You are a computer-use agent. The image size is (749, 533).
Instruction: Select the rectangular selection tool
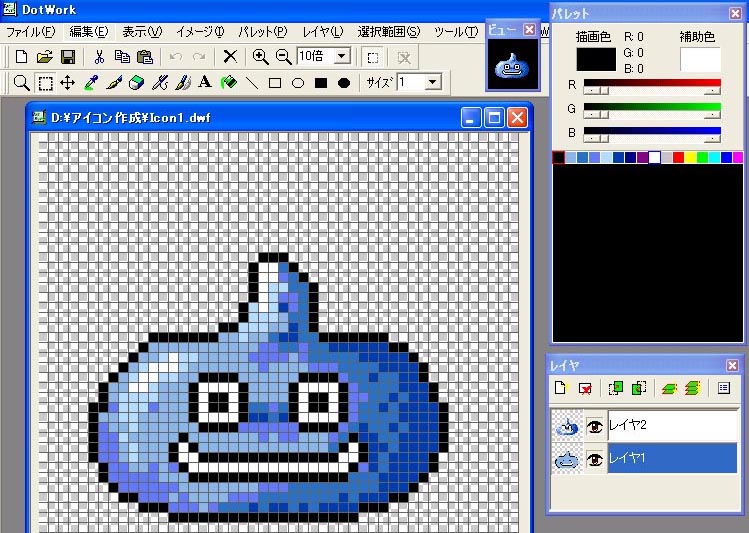point(45,83)
